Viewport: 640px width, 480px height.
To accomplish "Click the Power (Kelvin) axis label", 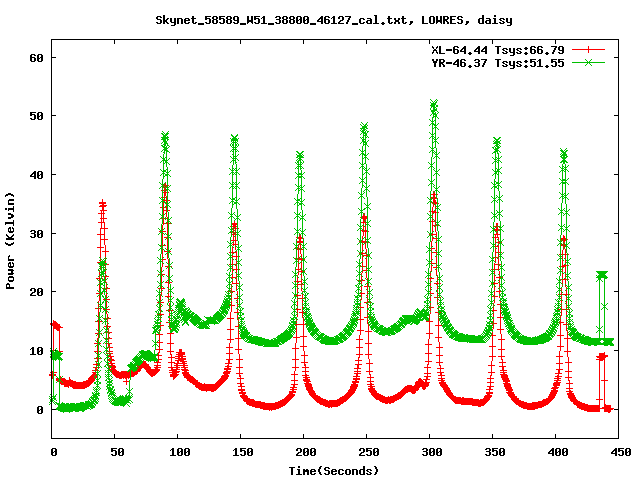I will tap(10, 241).
